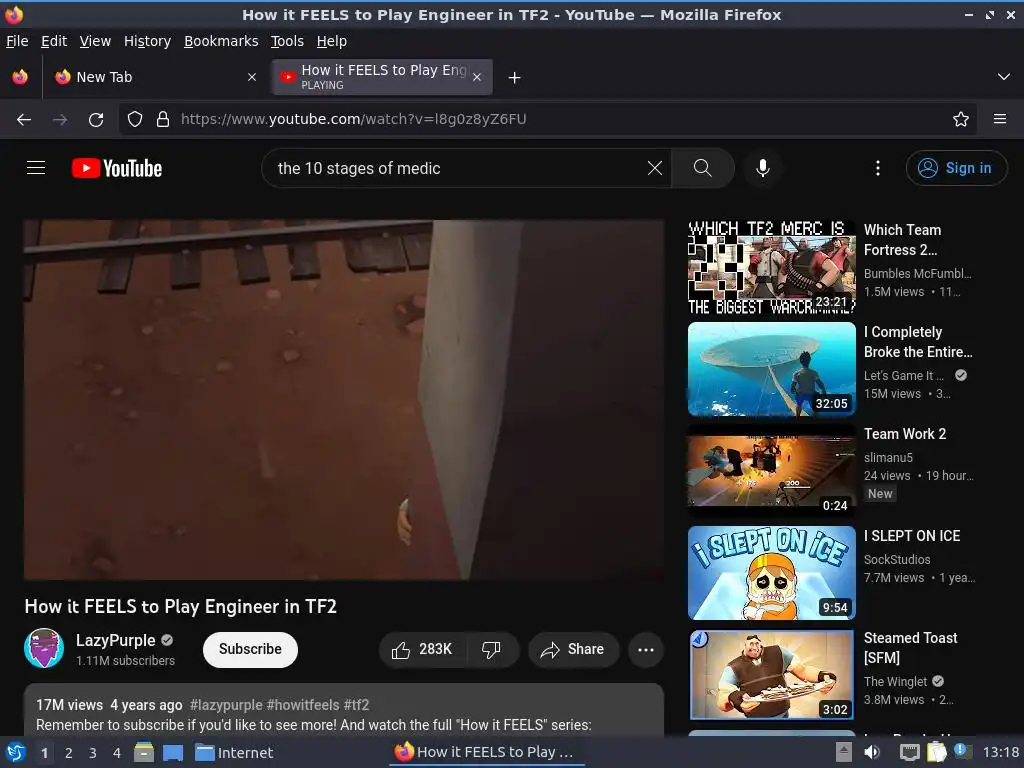Close the How it FEELS tab

(x=477, y=77)
